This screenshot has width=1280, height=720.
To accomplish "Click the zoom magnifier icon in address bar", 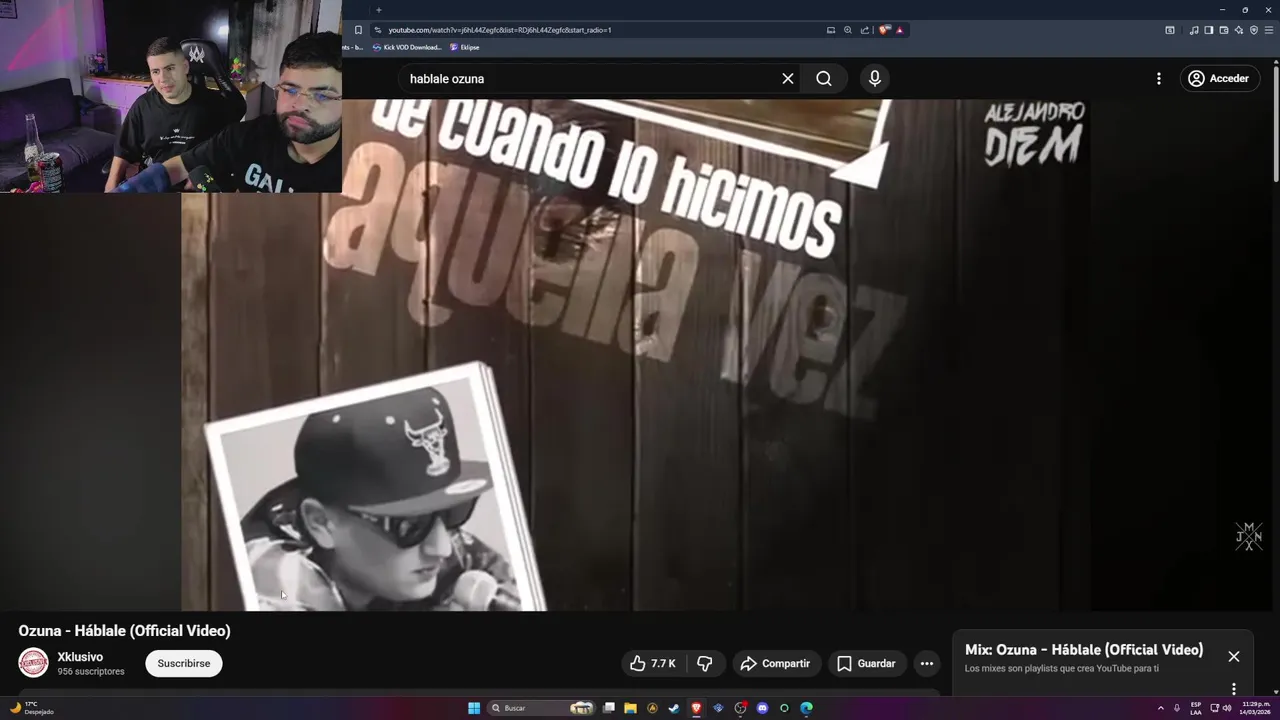I will click(848, 30).
